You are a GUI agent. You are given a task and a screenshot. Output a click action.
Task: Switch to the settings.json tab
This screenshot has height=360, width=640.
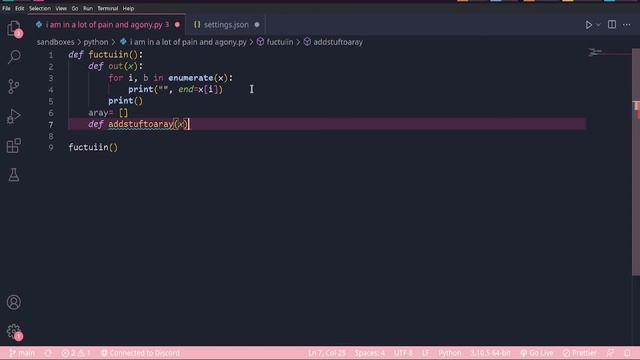226,25
